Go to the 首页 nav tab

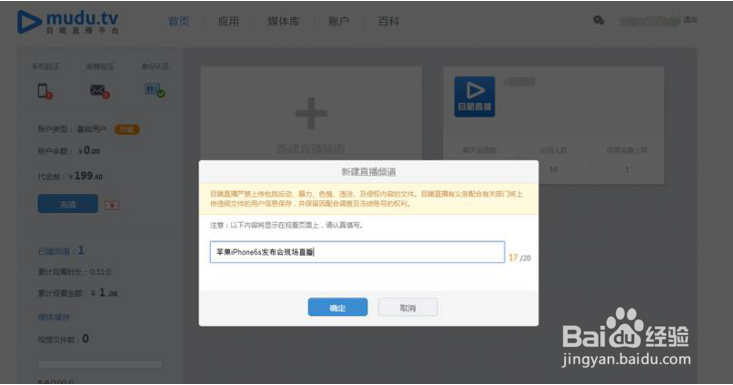[x=179, y=21]
